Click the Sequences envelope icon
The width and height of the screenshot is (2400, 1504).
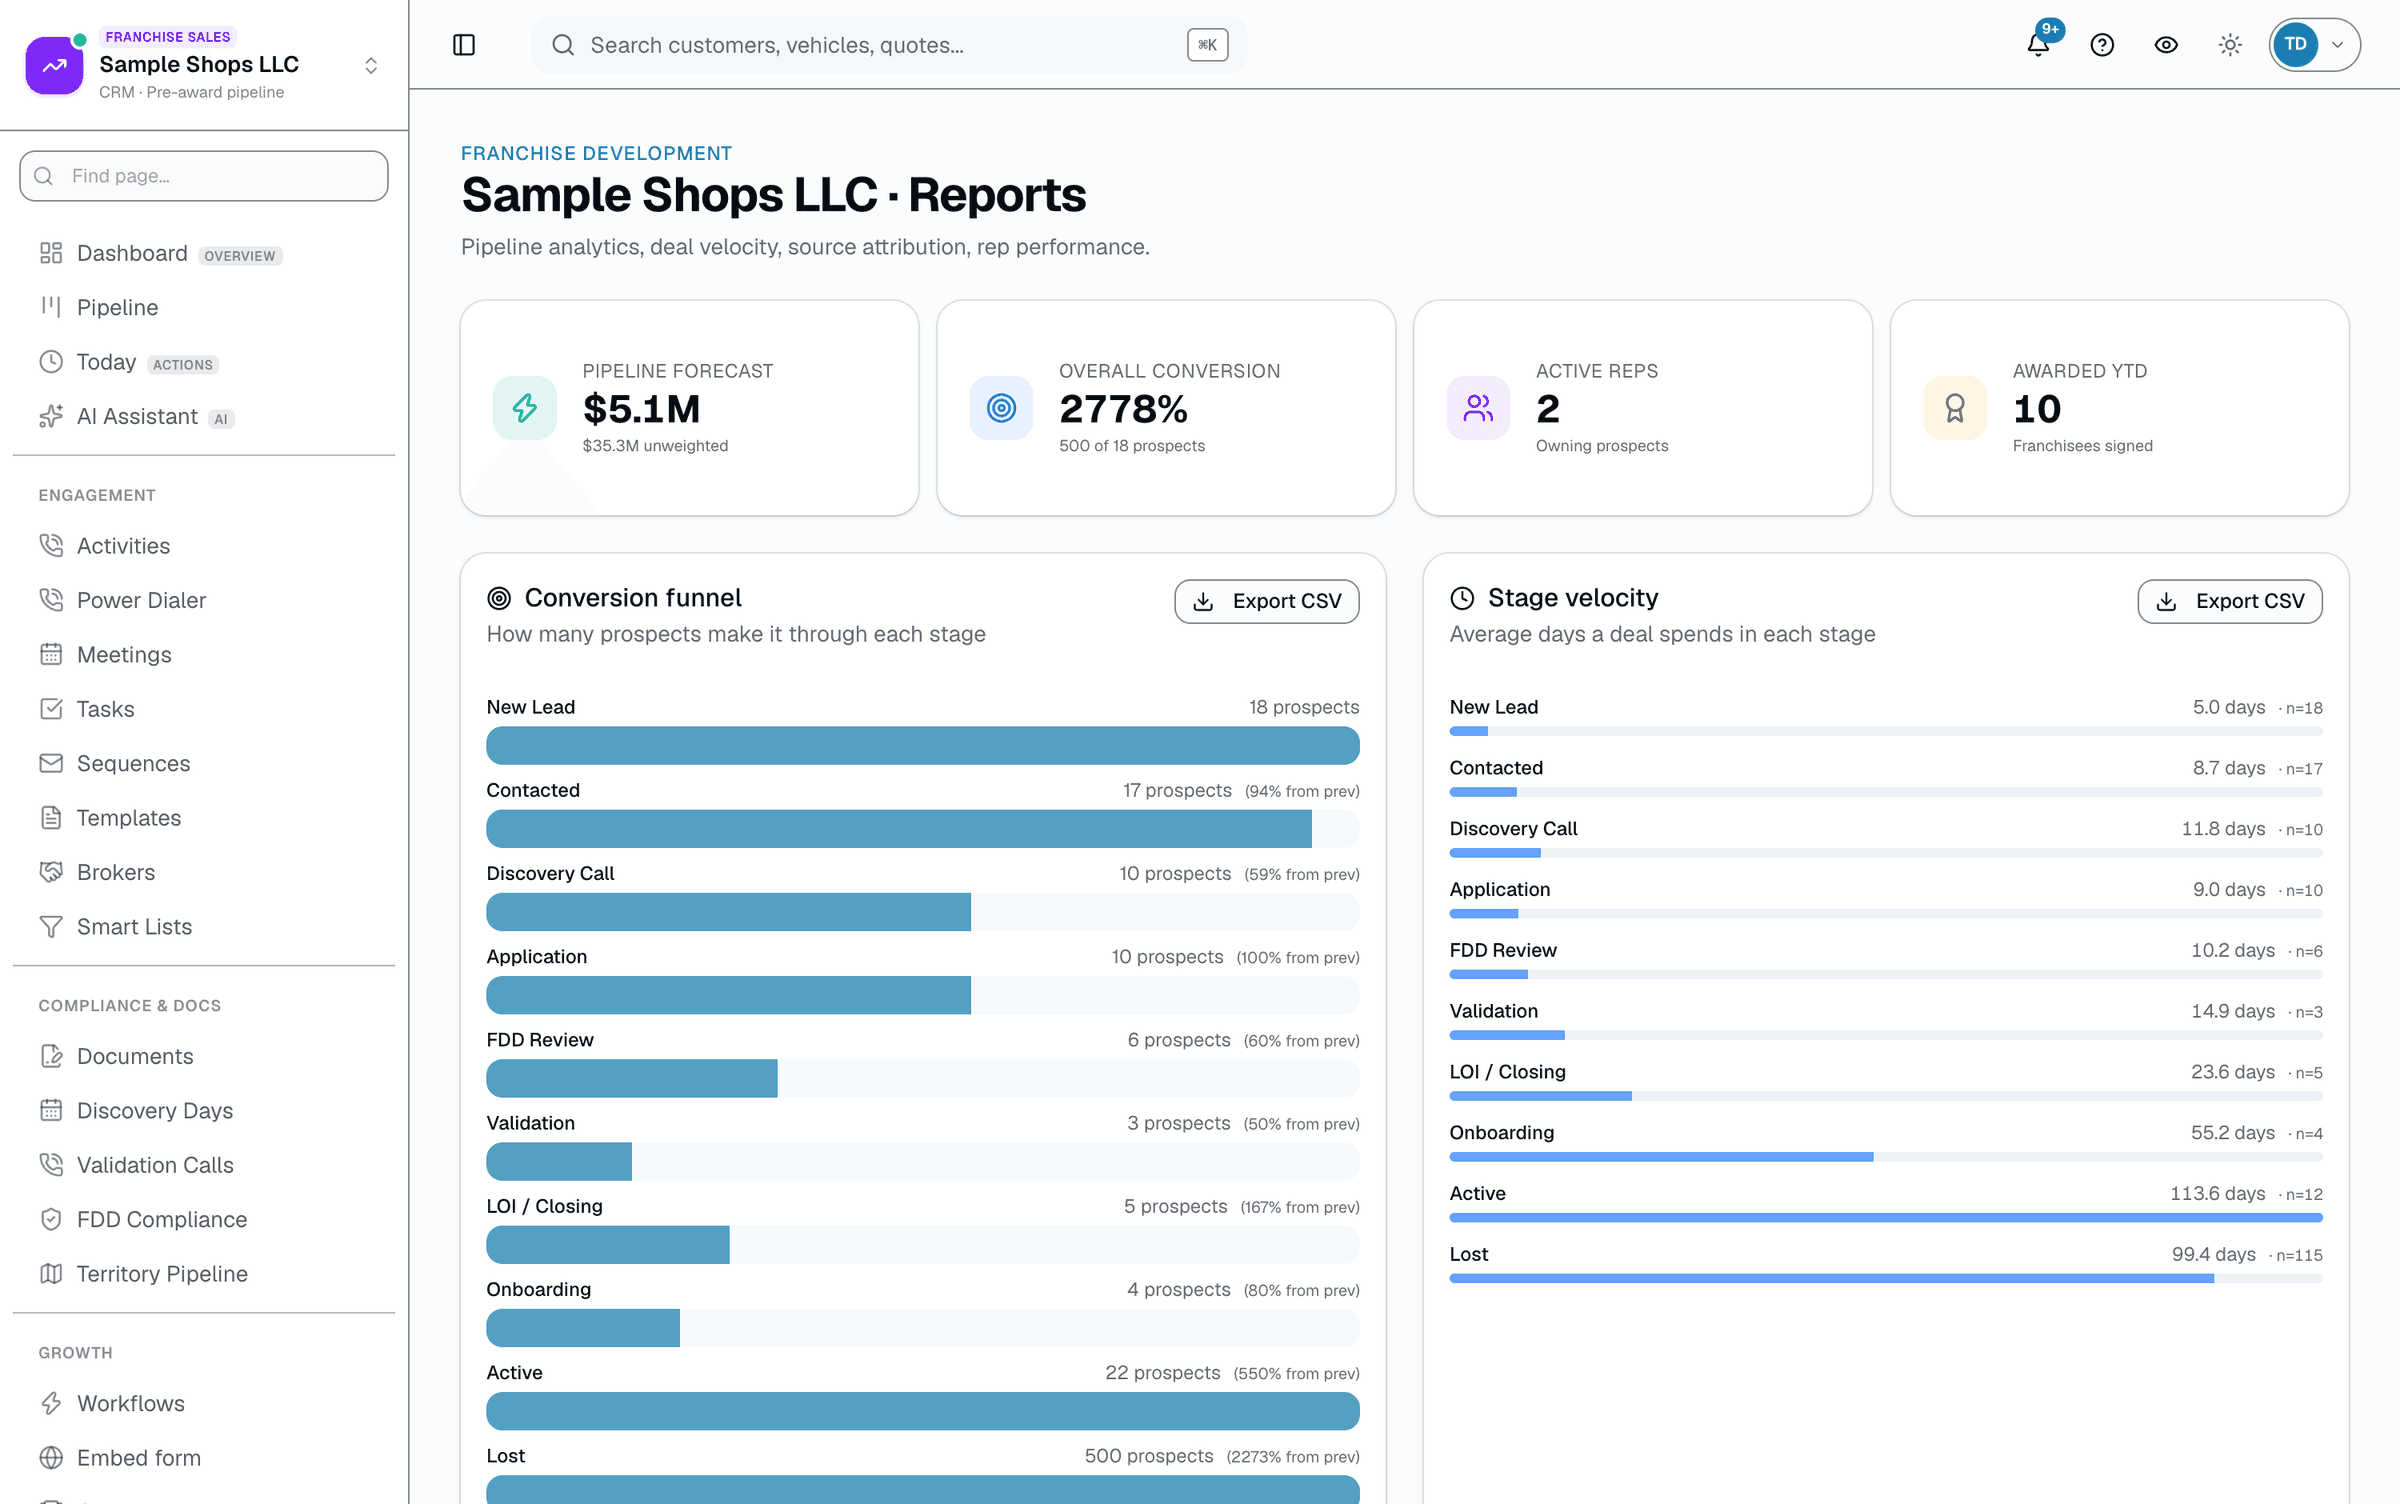[x=51, y=763]
